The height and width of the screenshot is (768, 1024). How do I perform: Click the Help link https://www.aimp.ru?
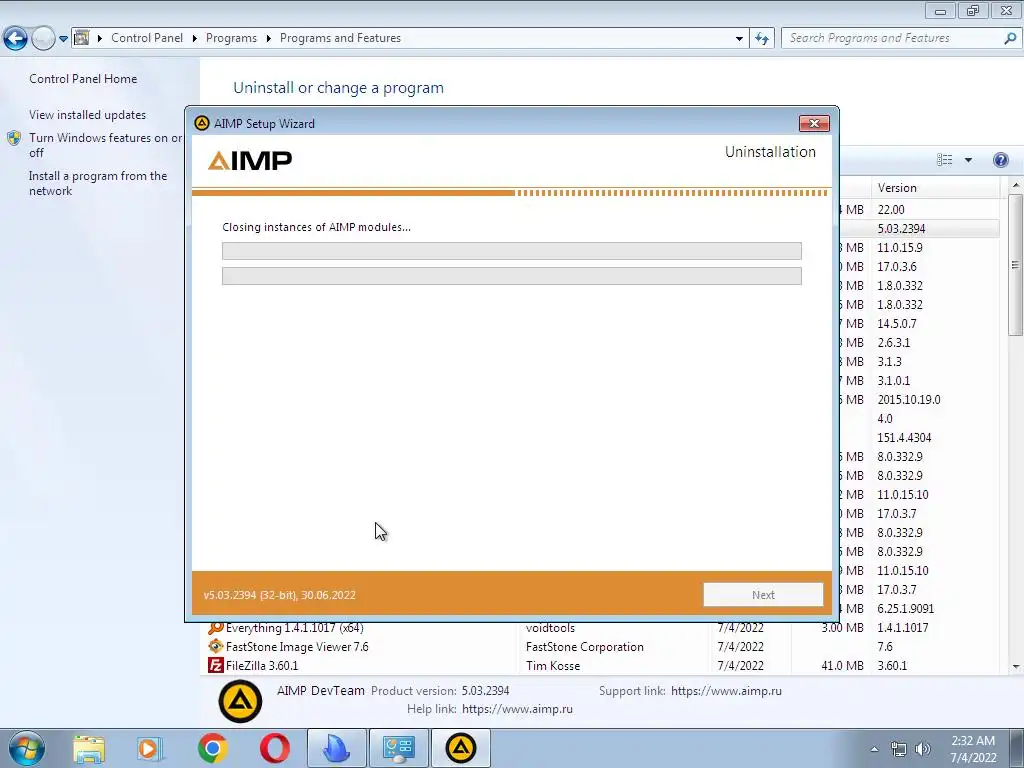pos(517,709)
